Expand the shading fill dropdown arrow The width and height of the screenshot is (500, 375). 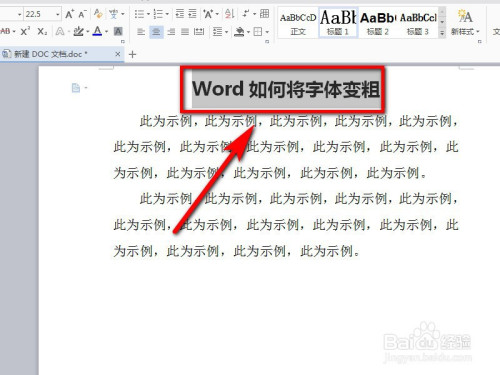tap(249, 32)
